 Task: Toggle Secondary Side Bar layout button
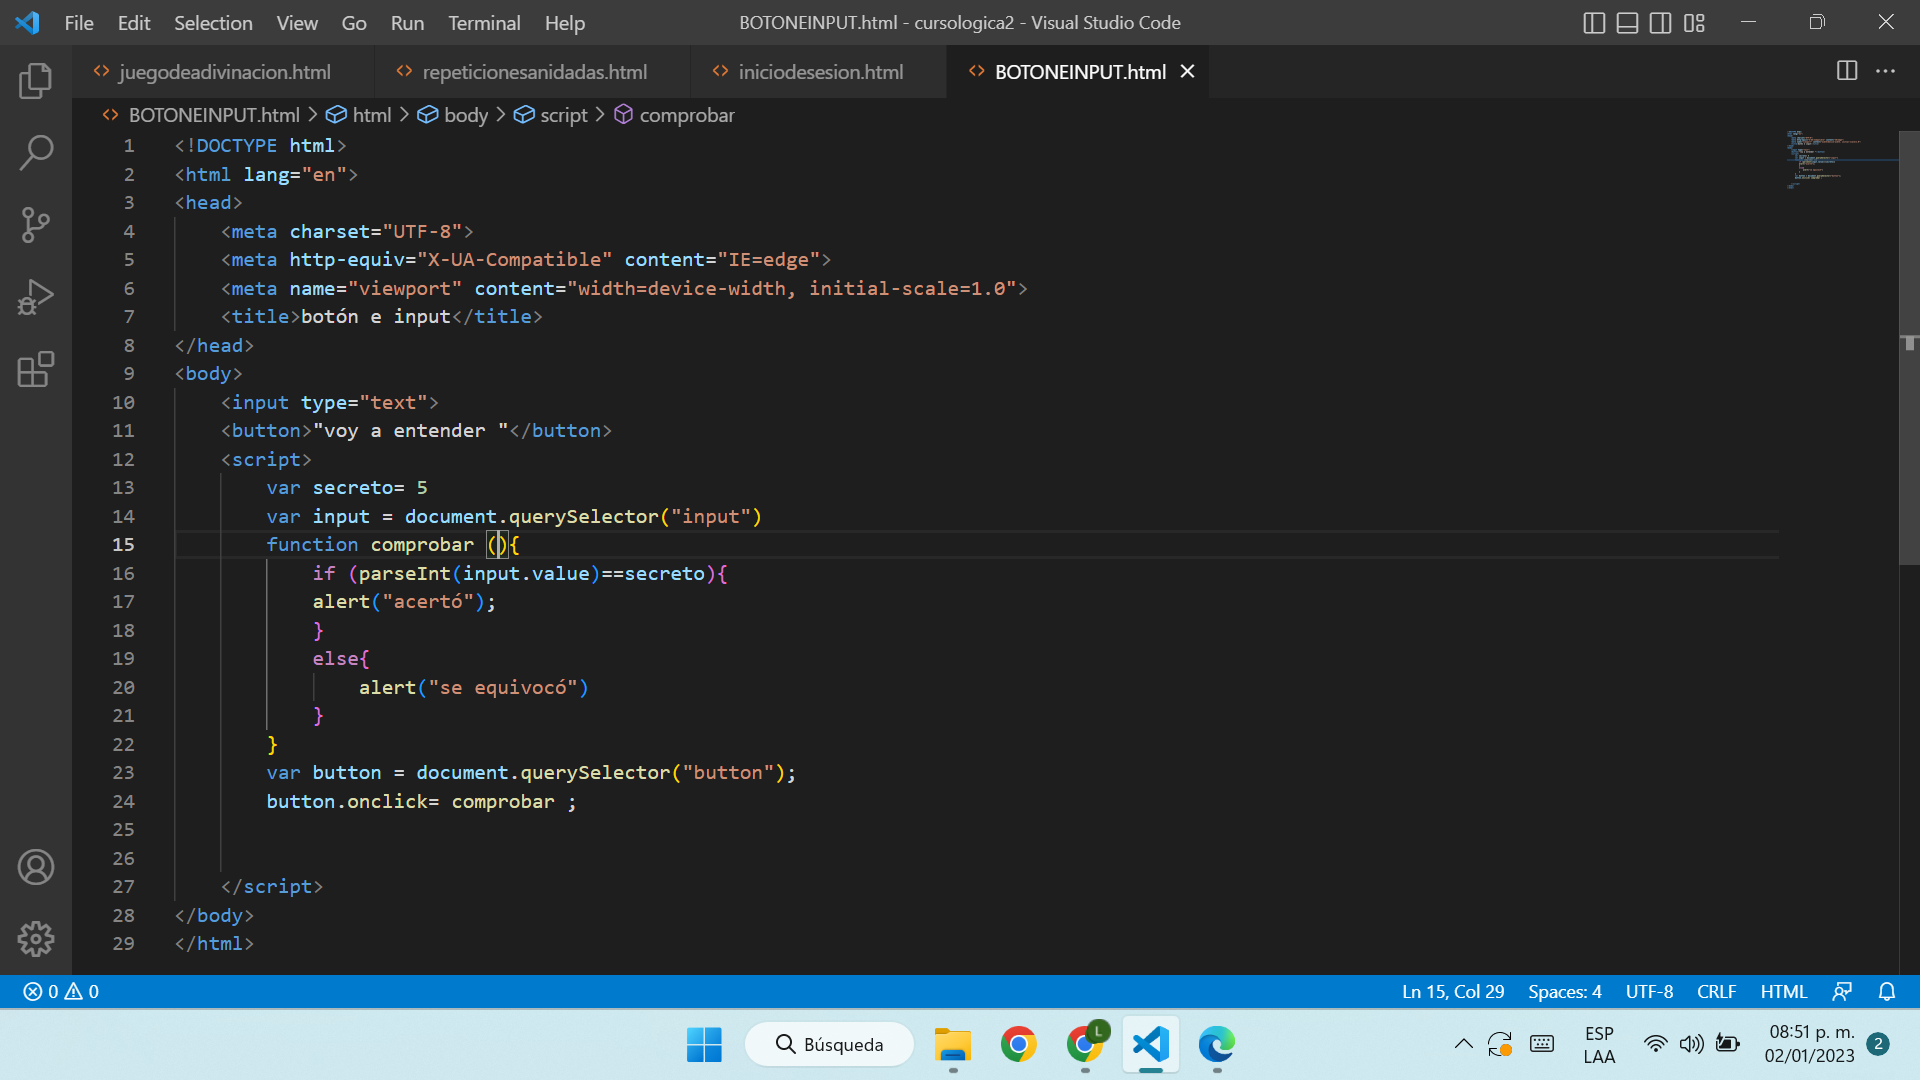pyautogui.click(x=1660, y=23)
